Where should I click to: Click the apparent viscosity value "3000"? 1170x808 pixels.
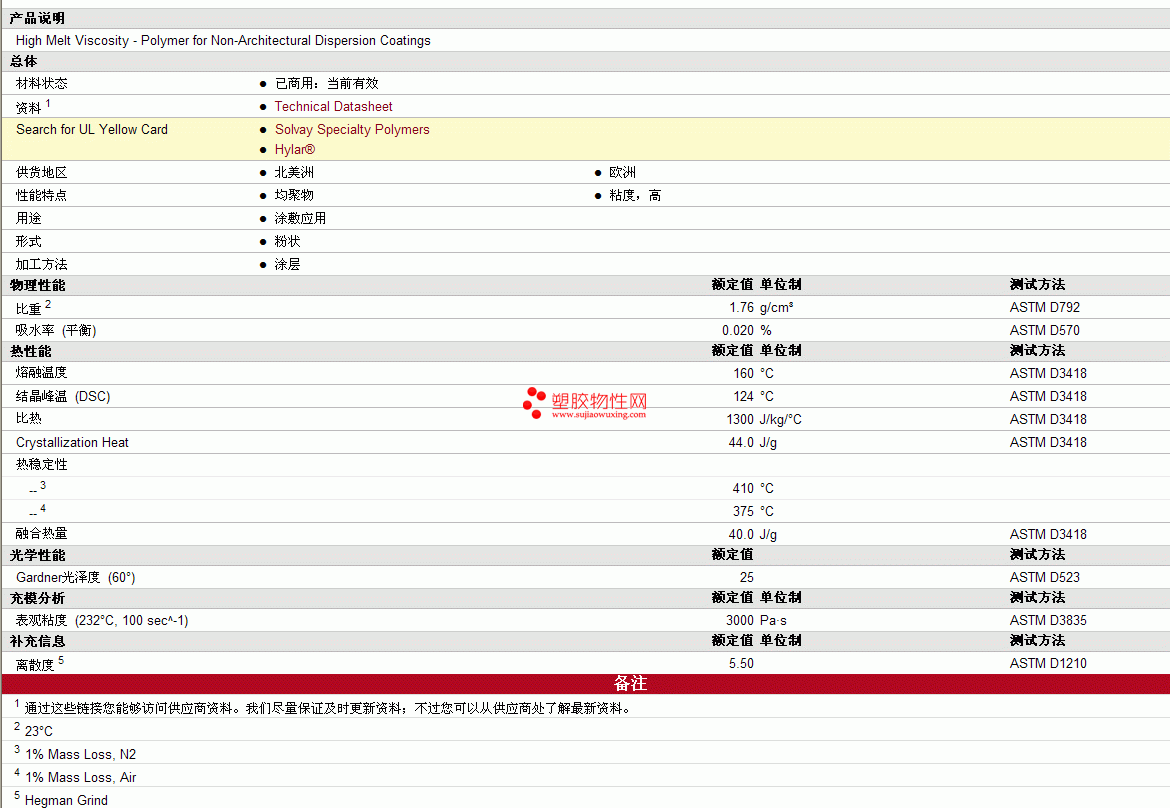click(x=740, y=621)
